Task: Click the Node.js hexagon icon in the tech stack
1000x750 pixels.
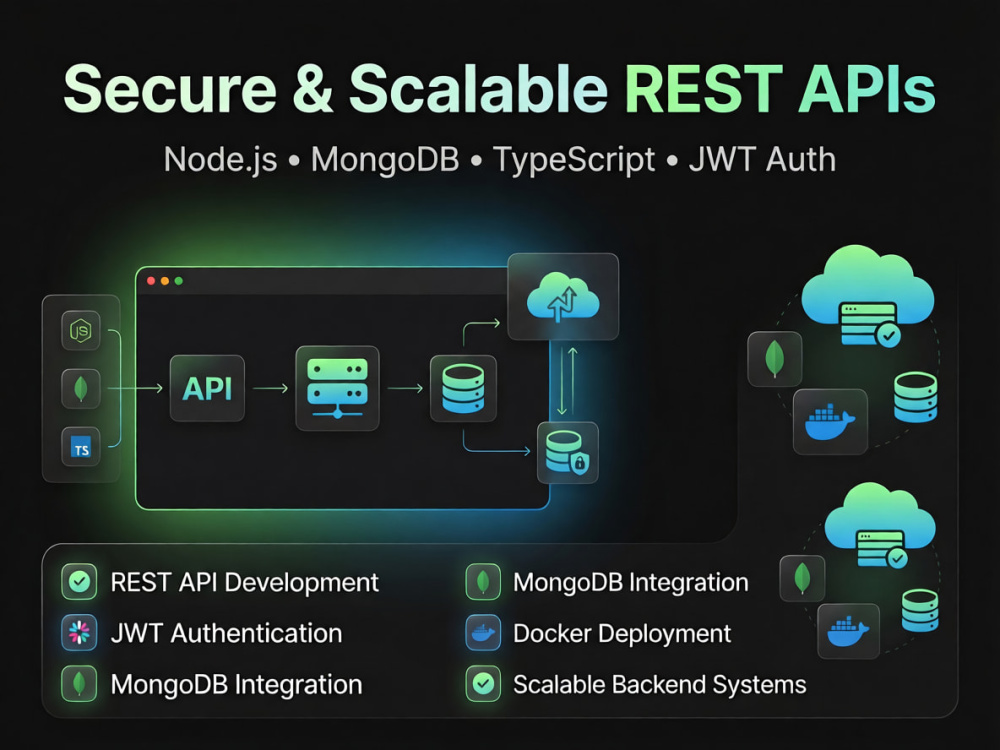Action: coord(81,330)
